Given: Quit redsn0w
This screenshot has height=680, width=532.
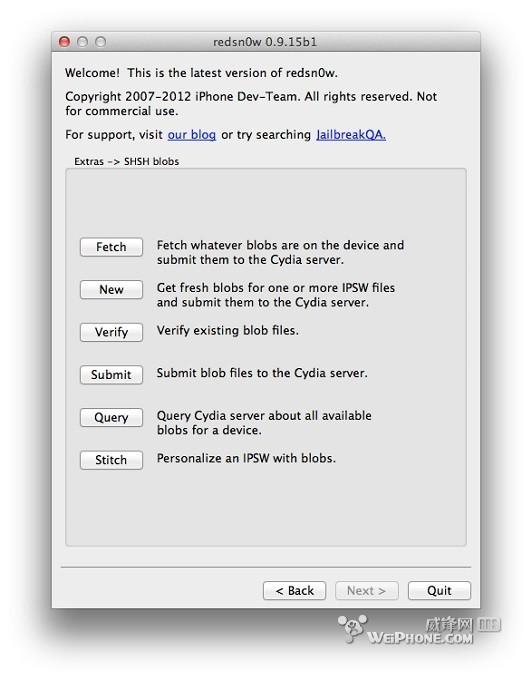Looking at the screenshot, I should pos(439,591).
